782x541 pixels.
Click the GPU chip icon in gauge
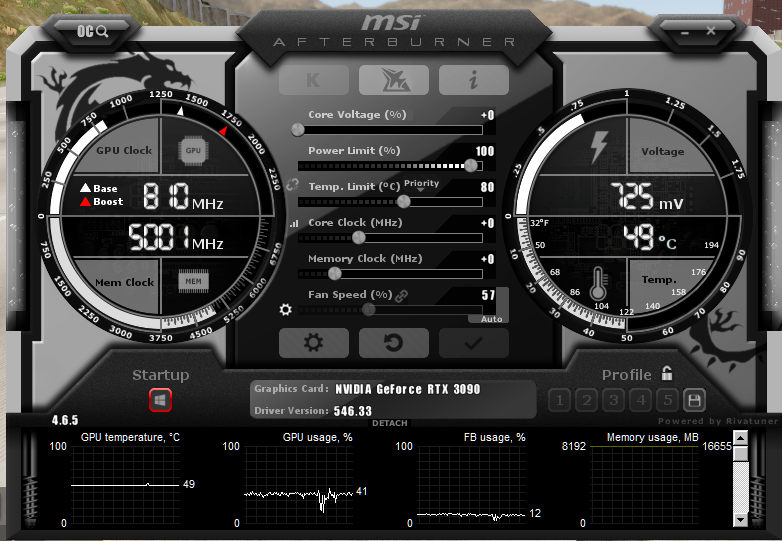click(x=194, y=151)
